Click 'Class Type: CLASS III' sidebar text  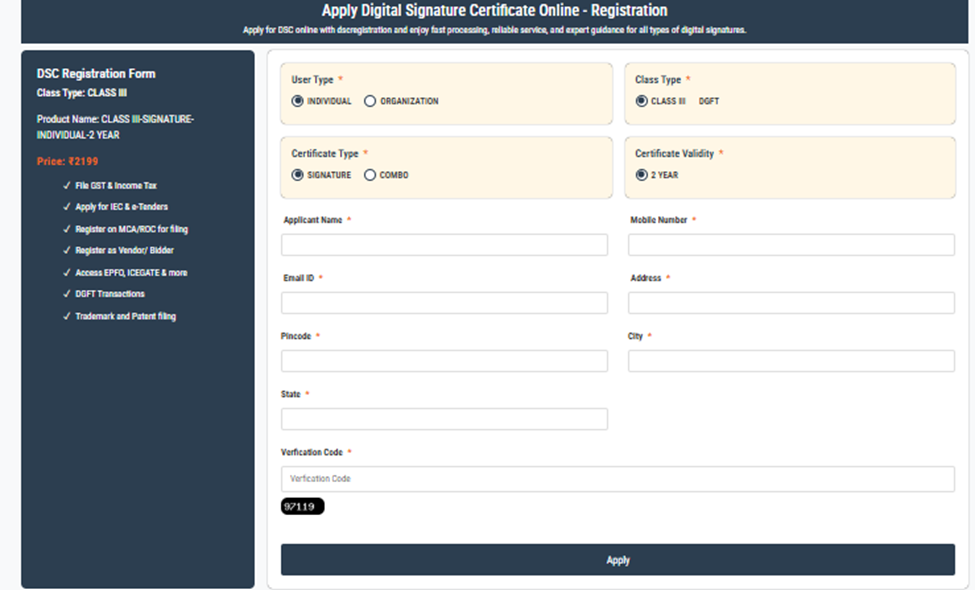click(x=81, y=93)
